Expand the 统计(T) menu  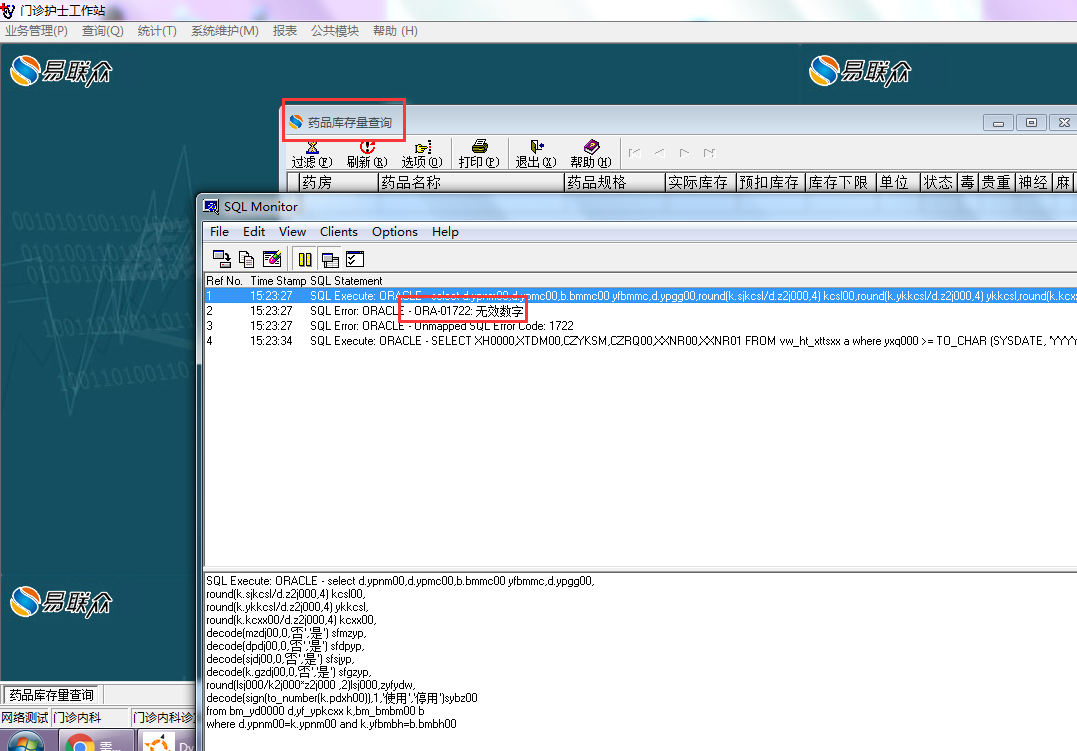[x=157, y=31]
